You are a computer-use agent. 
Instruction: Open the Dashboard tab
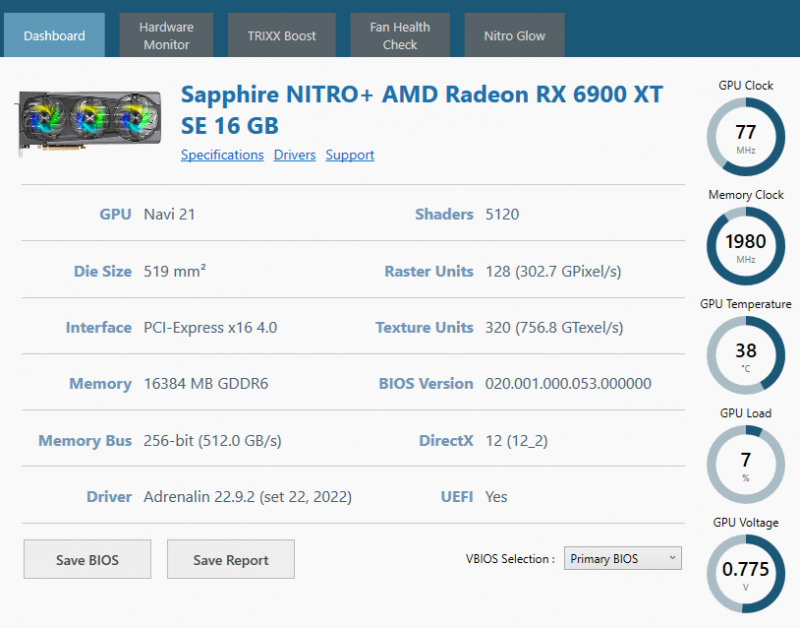pos(54,35)
